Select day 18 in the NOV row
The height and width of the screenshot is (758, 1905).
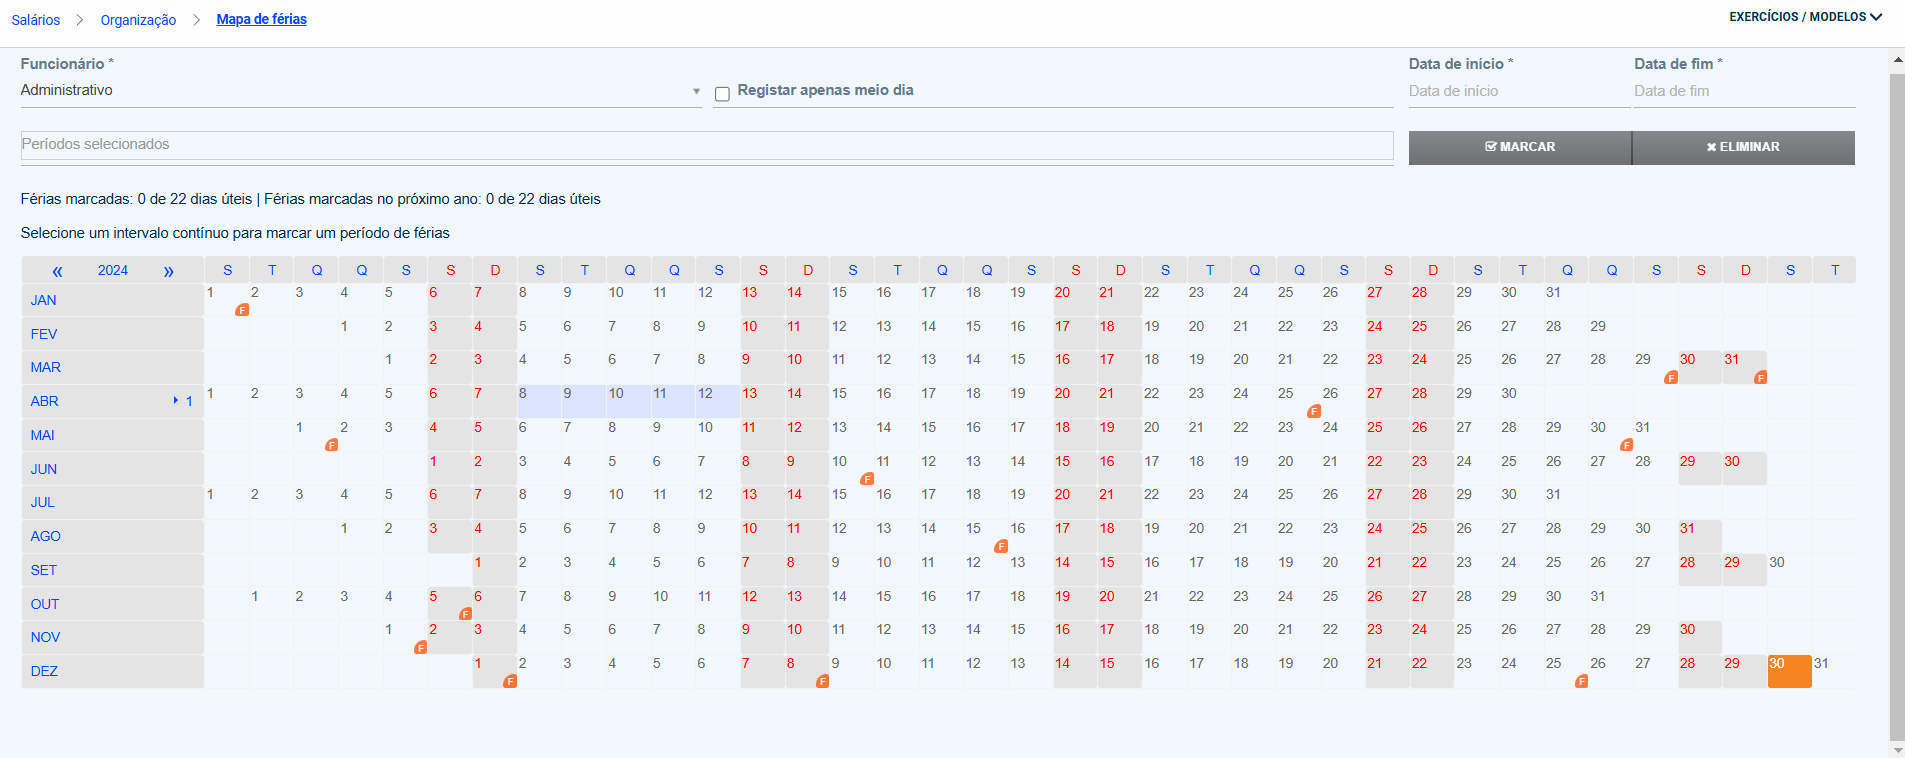[1164, 637]
